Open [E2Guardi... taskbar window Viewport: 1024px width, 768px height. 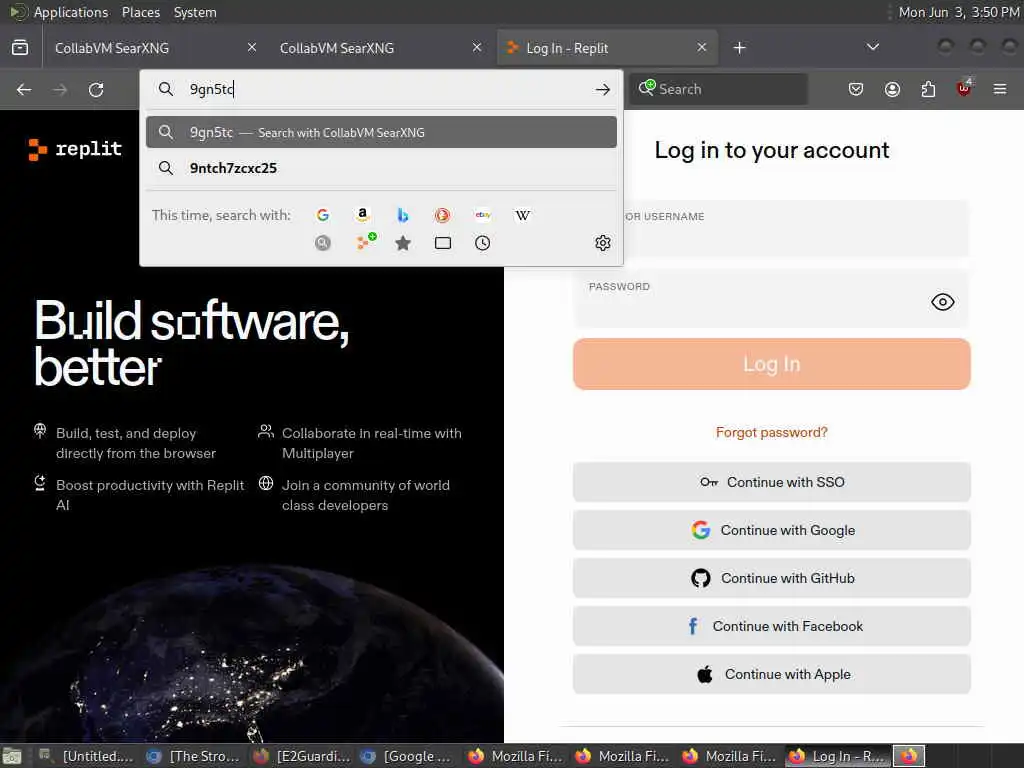(301, 756)
